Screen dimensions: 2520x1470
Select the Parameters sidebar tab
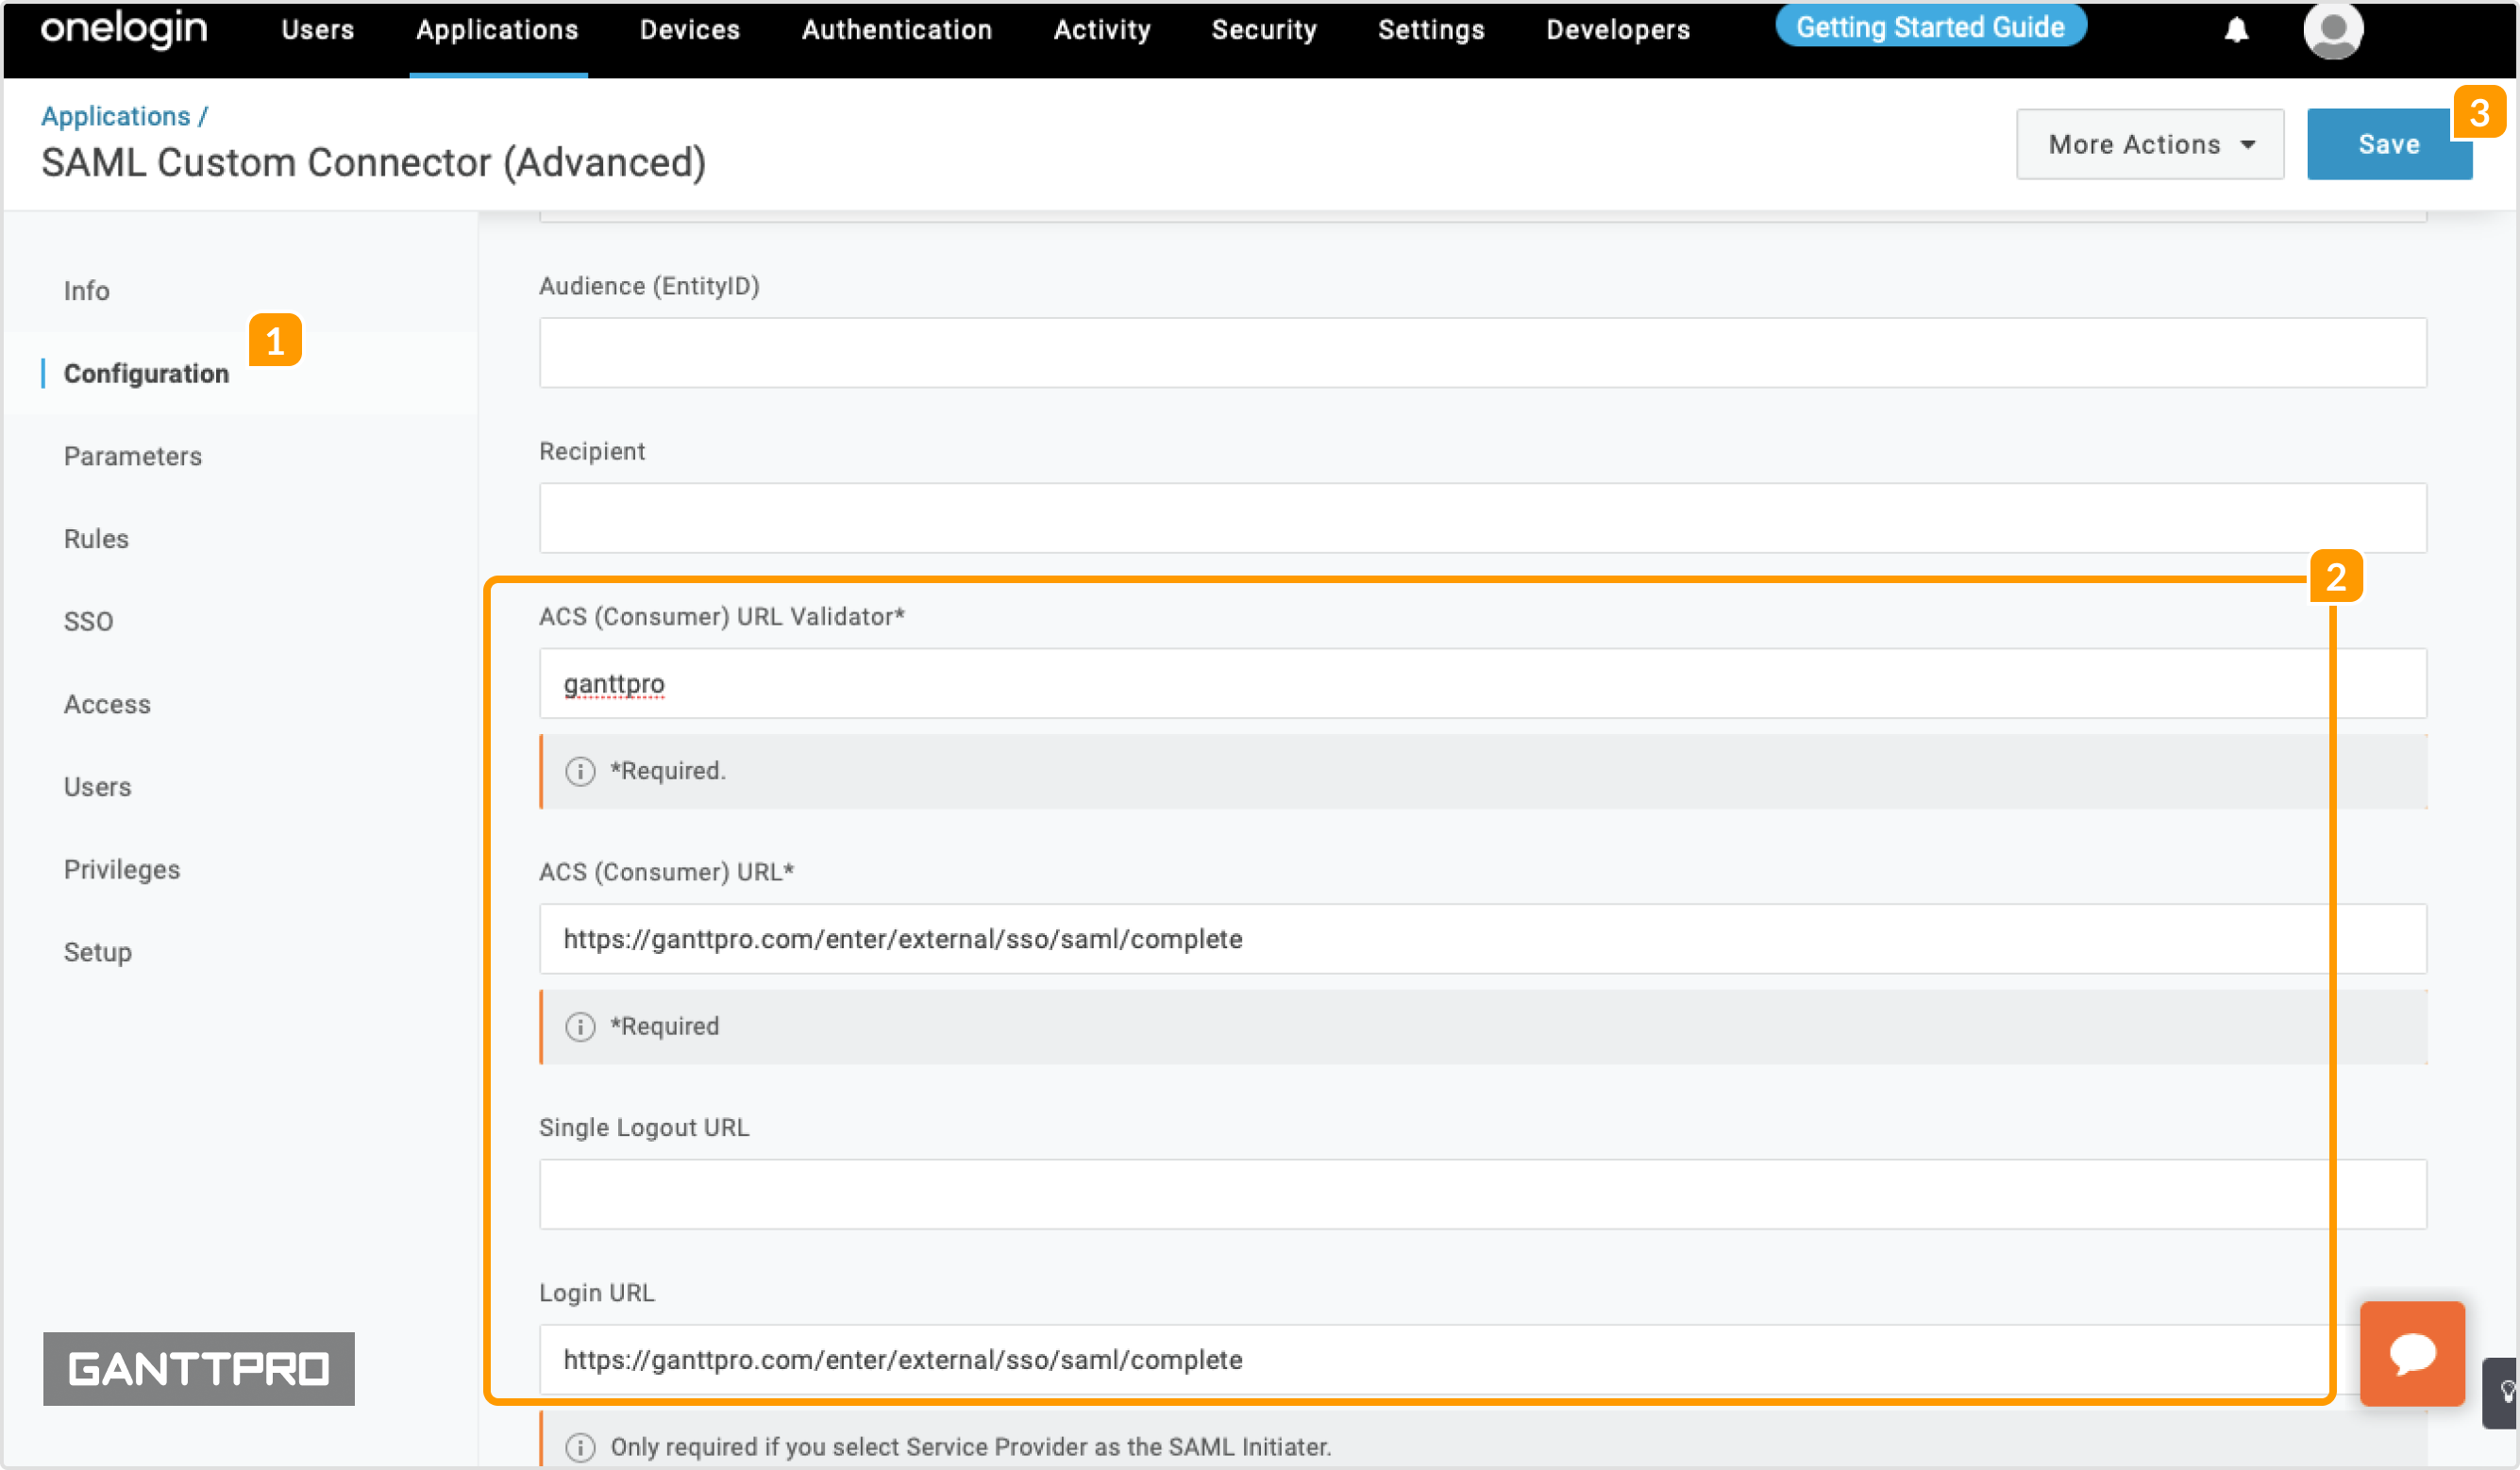click(133, 456)
